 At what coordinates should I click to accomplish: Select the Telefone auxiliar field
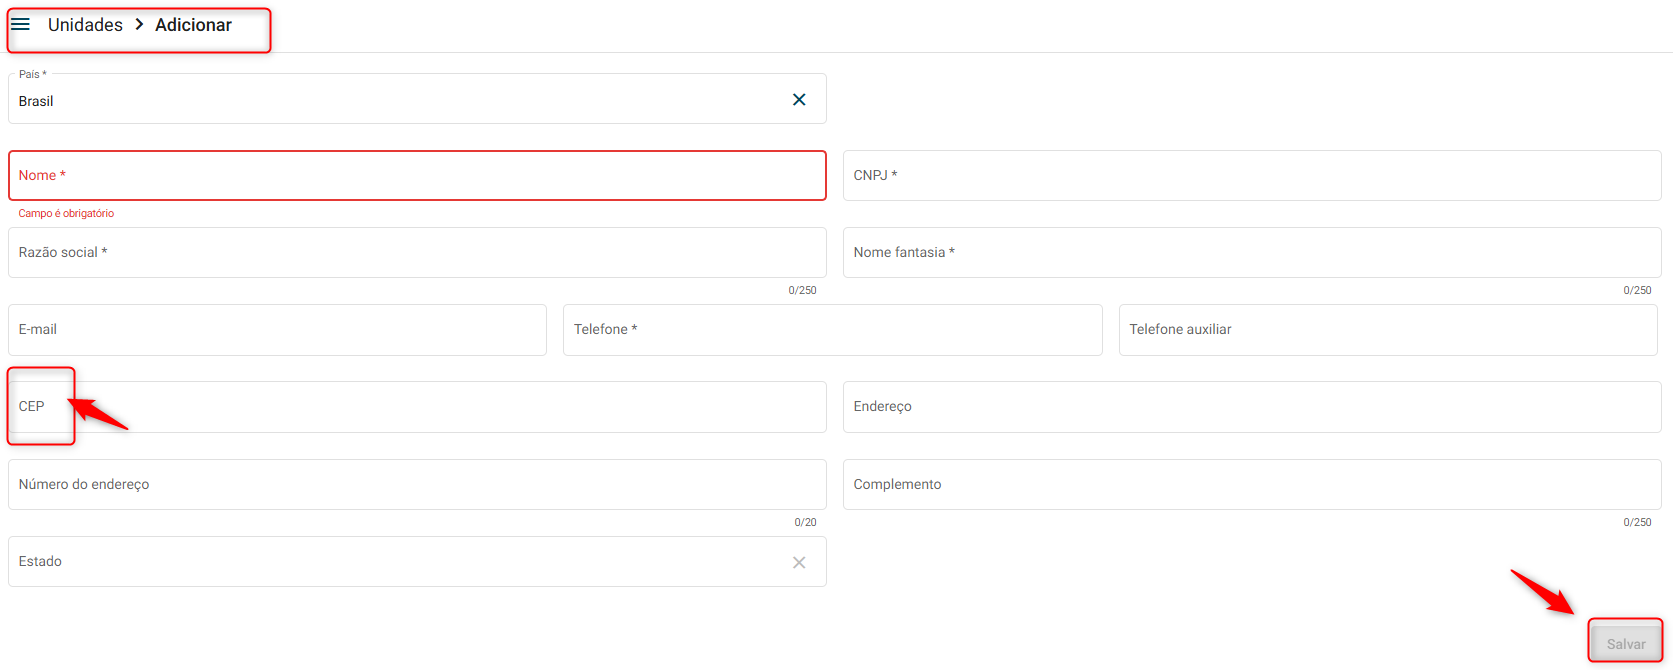coord(1387,330)
